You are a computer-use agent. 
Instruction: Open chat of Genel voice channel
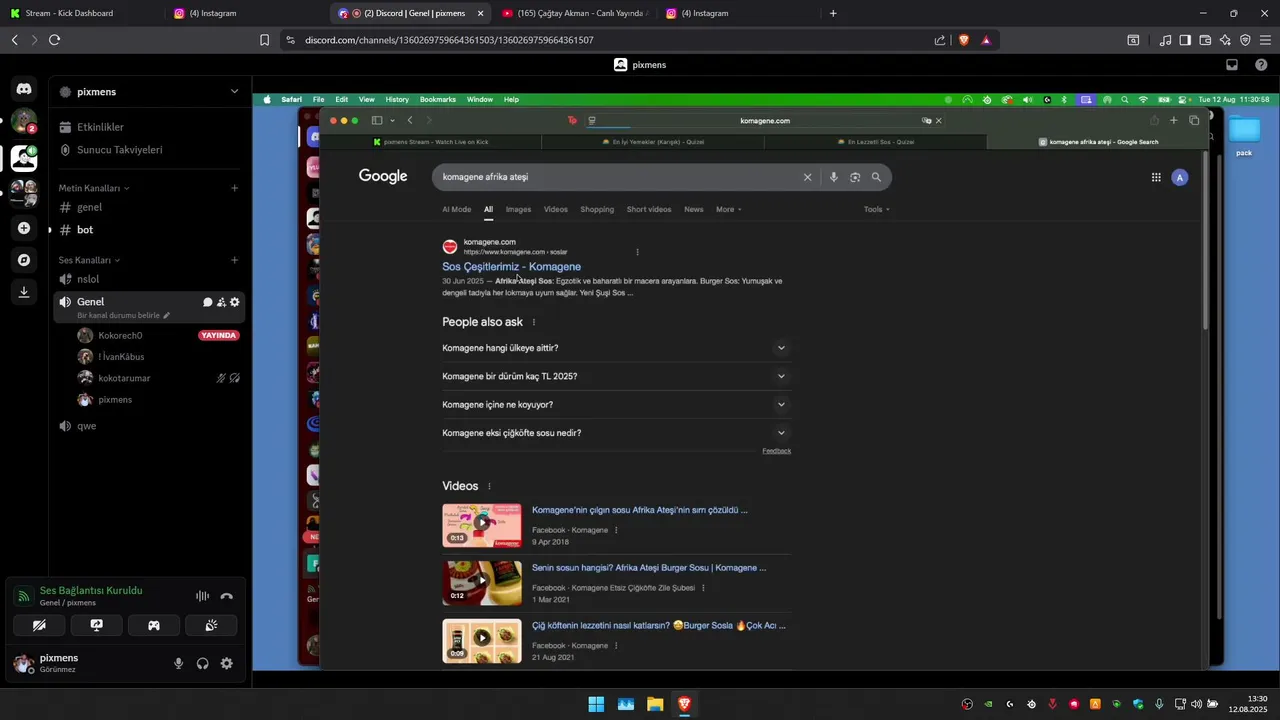pos(208,302)
